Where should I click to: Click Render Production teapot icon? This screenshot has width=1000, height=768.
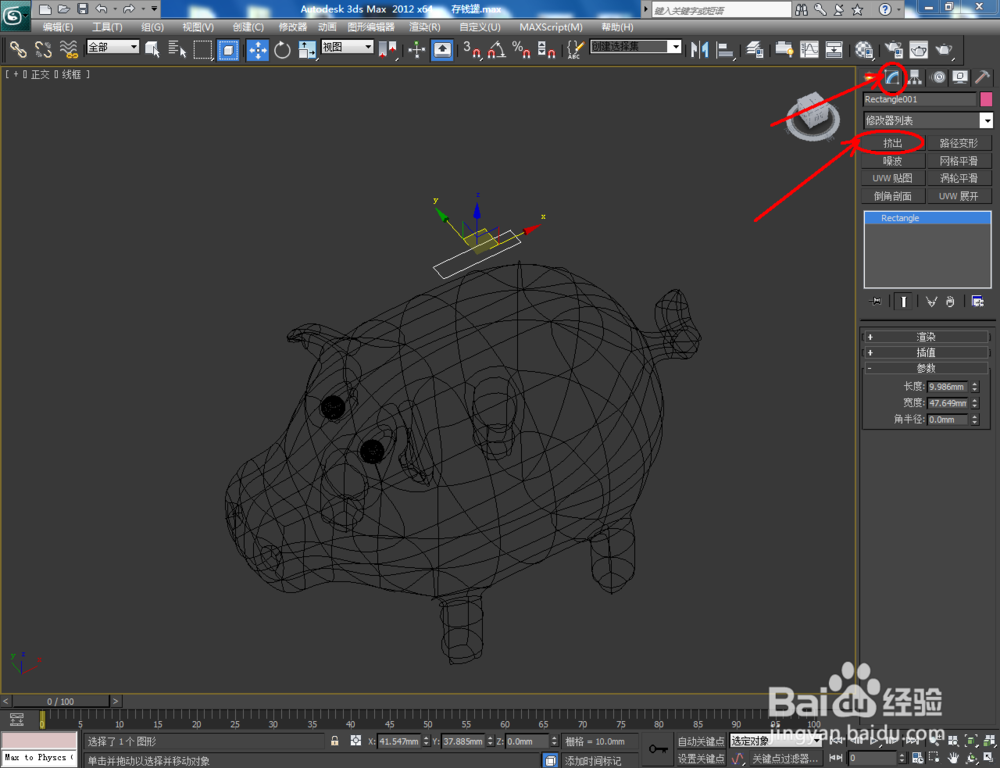click(945, 49)
